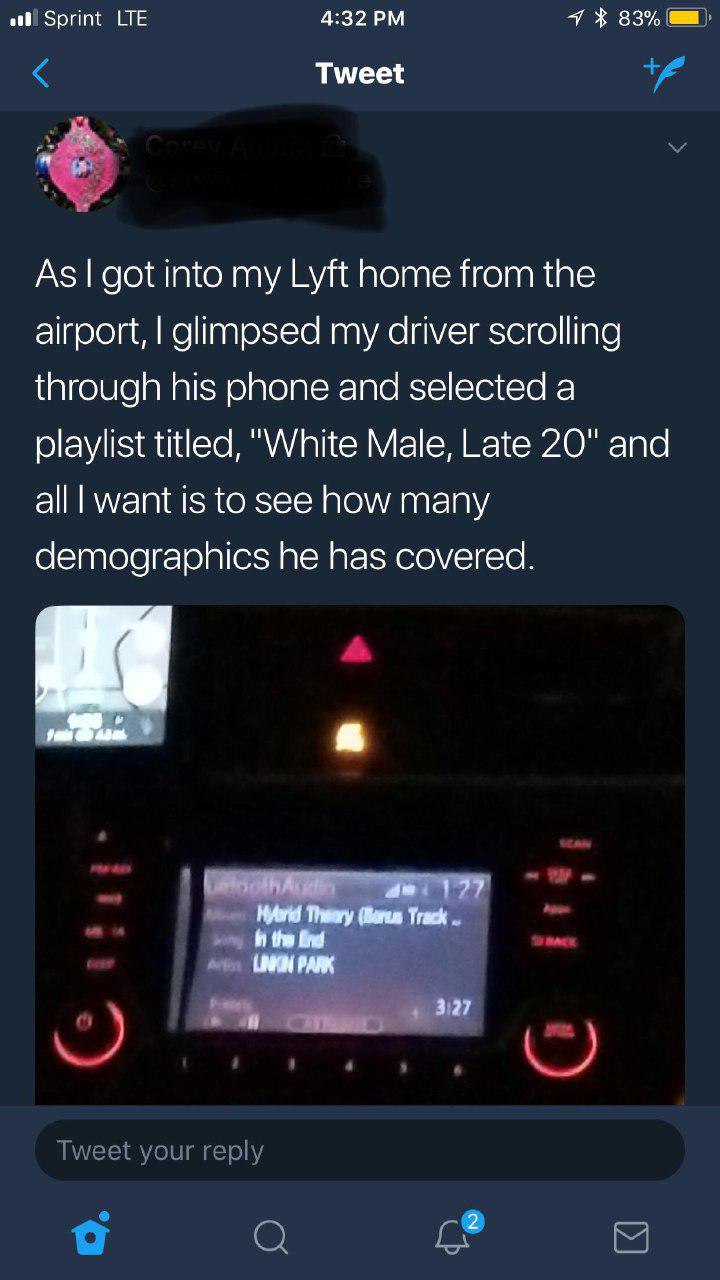Open the author's pink profile avatar
The width and height of the screenshot is (720, 1280).
(x=82, y=165)
